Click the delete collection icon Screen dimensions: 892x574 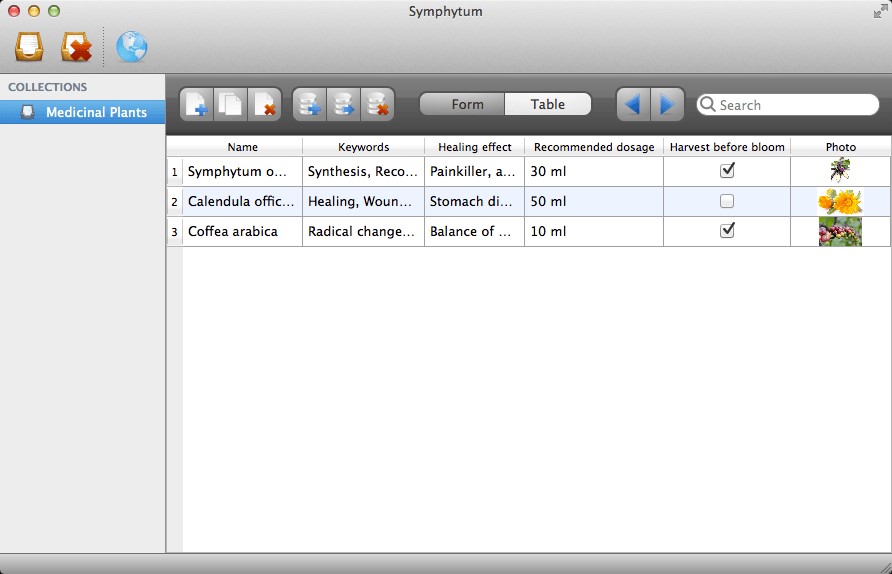[x=76, y=47]
